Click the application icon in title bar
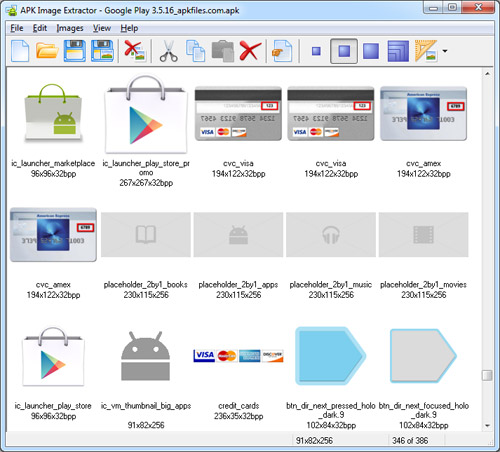The width and height of the screenshot is (500, 452). pyautogui.click(x=12, y=10)
